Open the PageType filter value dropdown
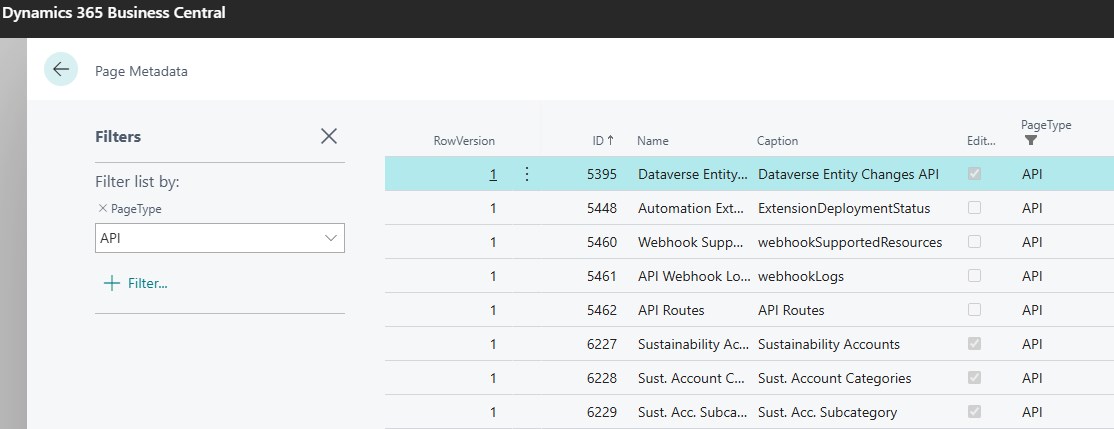The height and width of the screenshot is (429, 1114). pos(330,239)
